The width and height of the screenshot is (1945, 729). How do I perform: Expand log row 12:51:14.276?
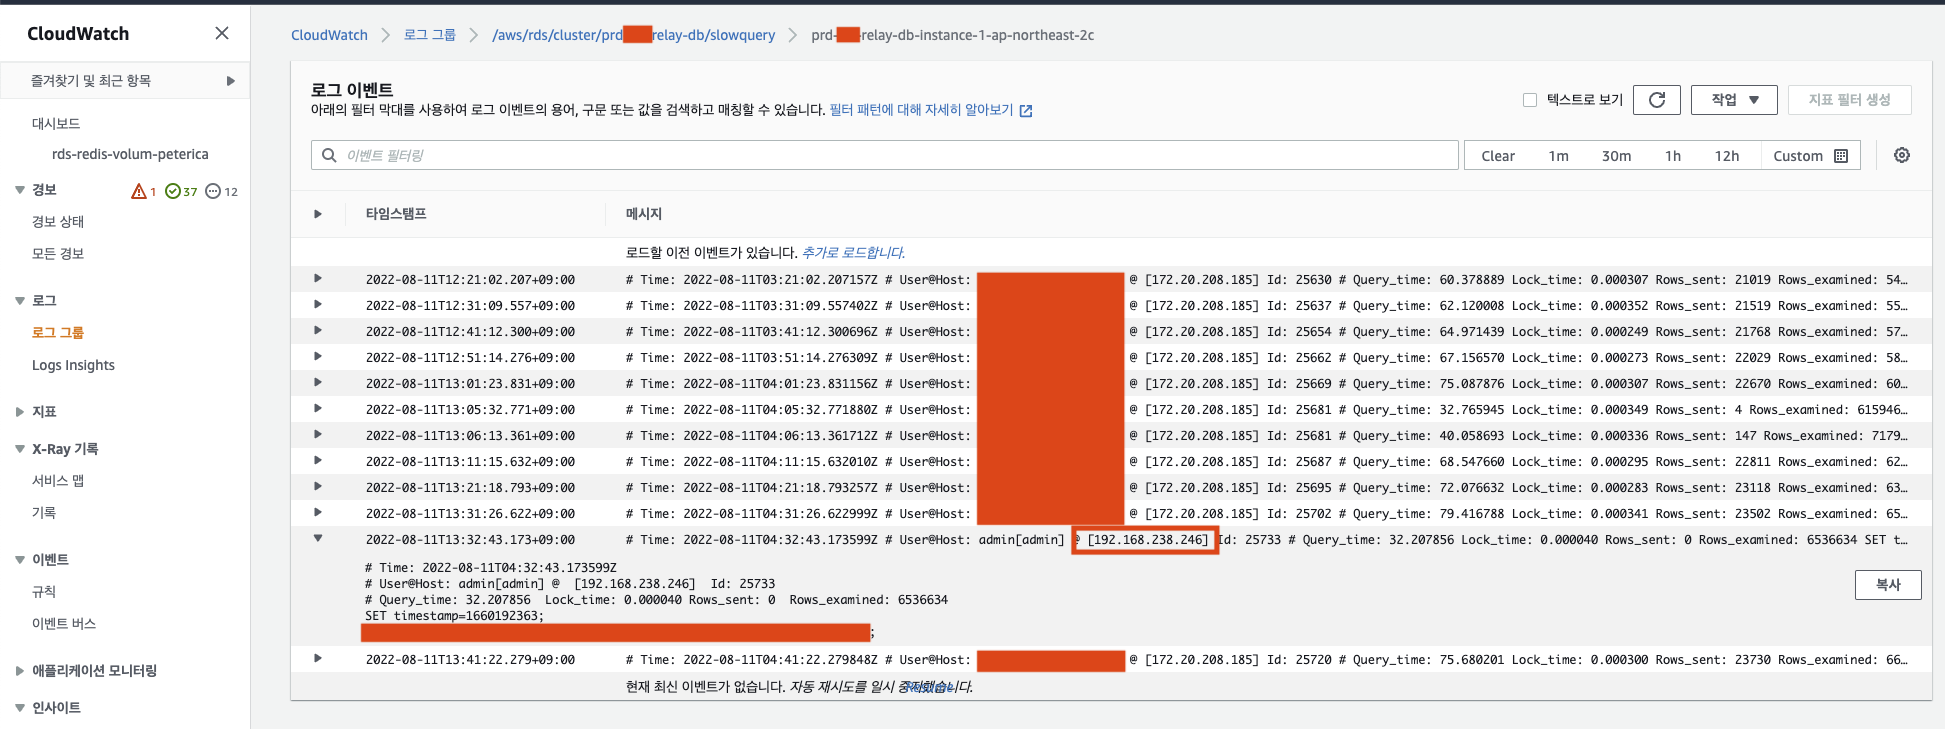coord(318,357)
